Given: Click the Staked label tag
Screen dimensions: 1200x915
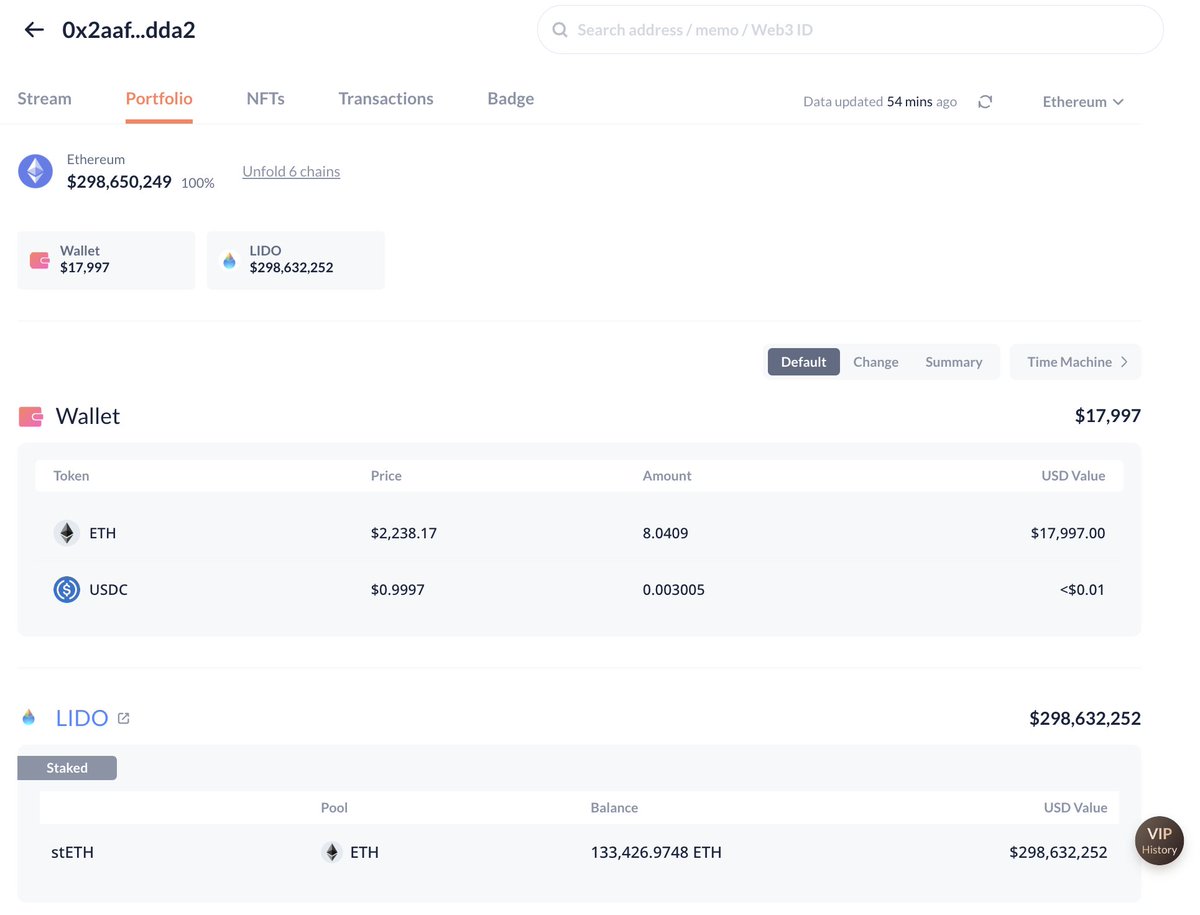Looking at the screenshot, I should click(67, 768).
